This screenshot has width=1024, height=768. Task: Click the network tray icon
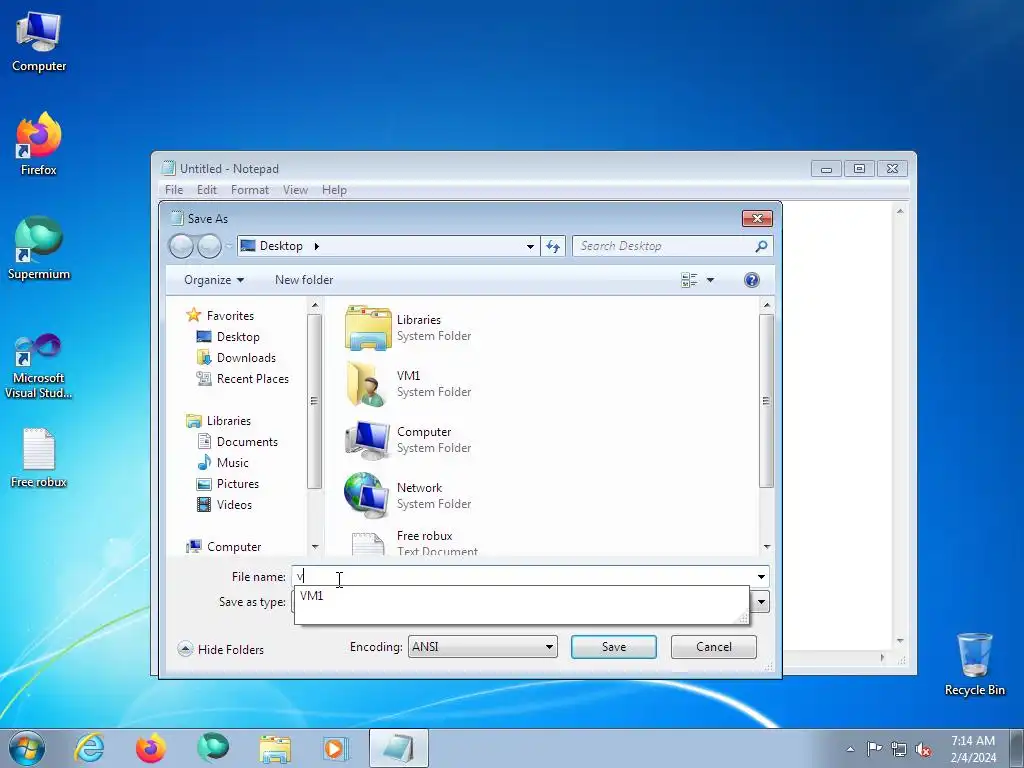[899, 748]
